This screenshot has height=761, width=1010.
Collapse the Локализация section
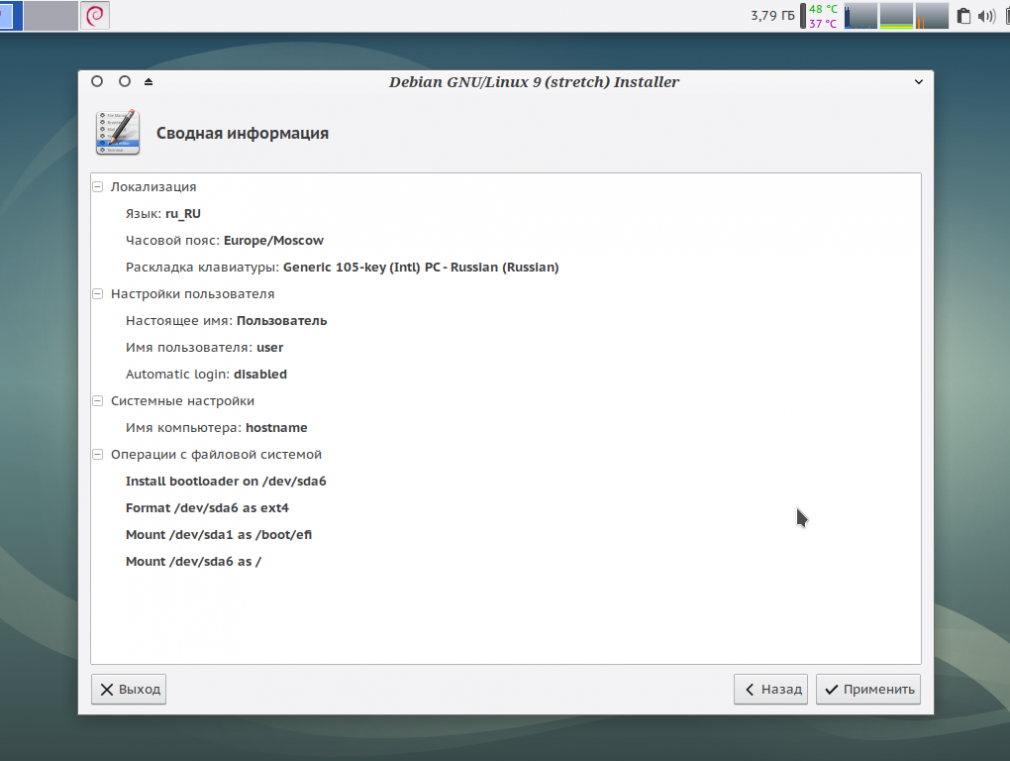(98, 187)
